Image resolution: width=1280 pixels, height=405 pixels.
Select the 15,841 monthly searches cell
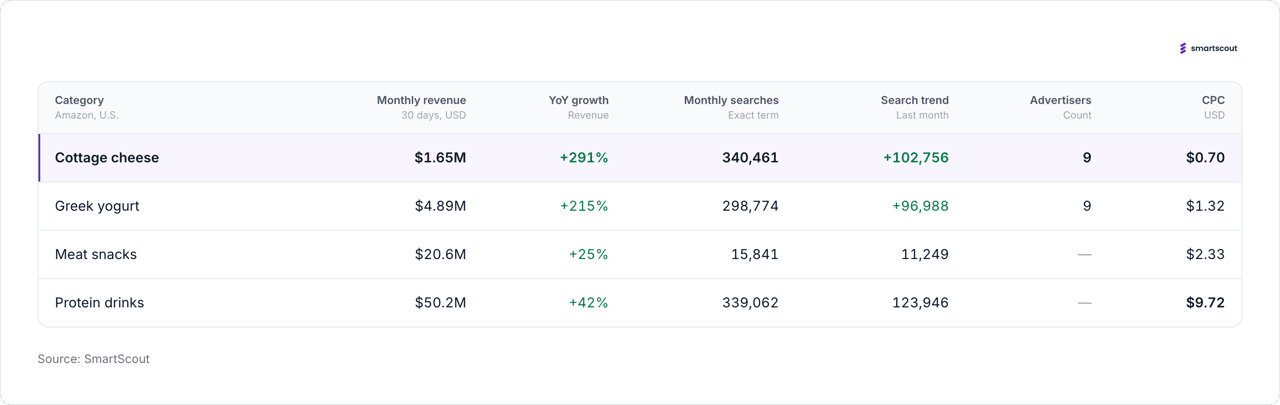coord(755,254)
